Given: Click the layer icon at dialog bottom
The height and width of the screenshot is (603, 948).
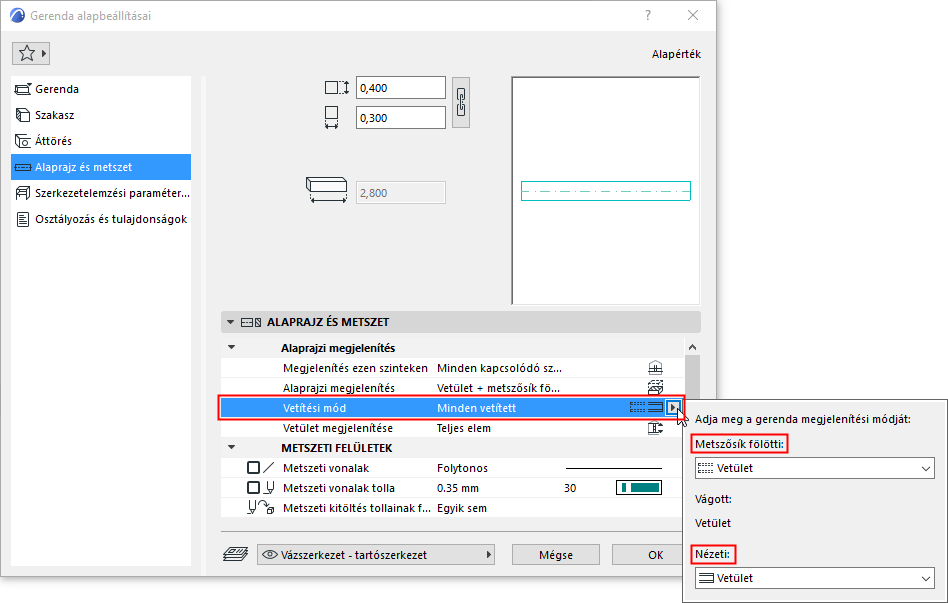Looking at the screenshot, I should (236, 554).
